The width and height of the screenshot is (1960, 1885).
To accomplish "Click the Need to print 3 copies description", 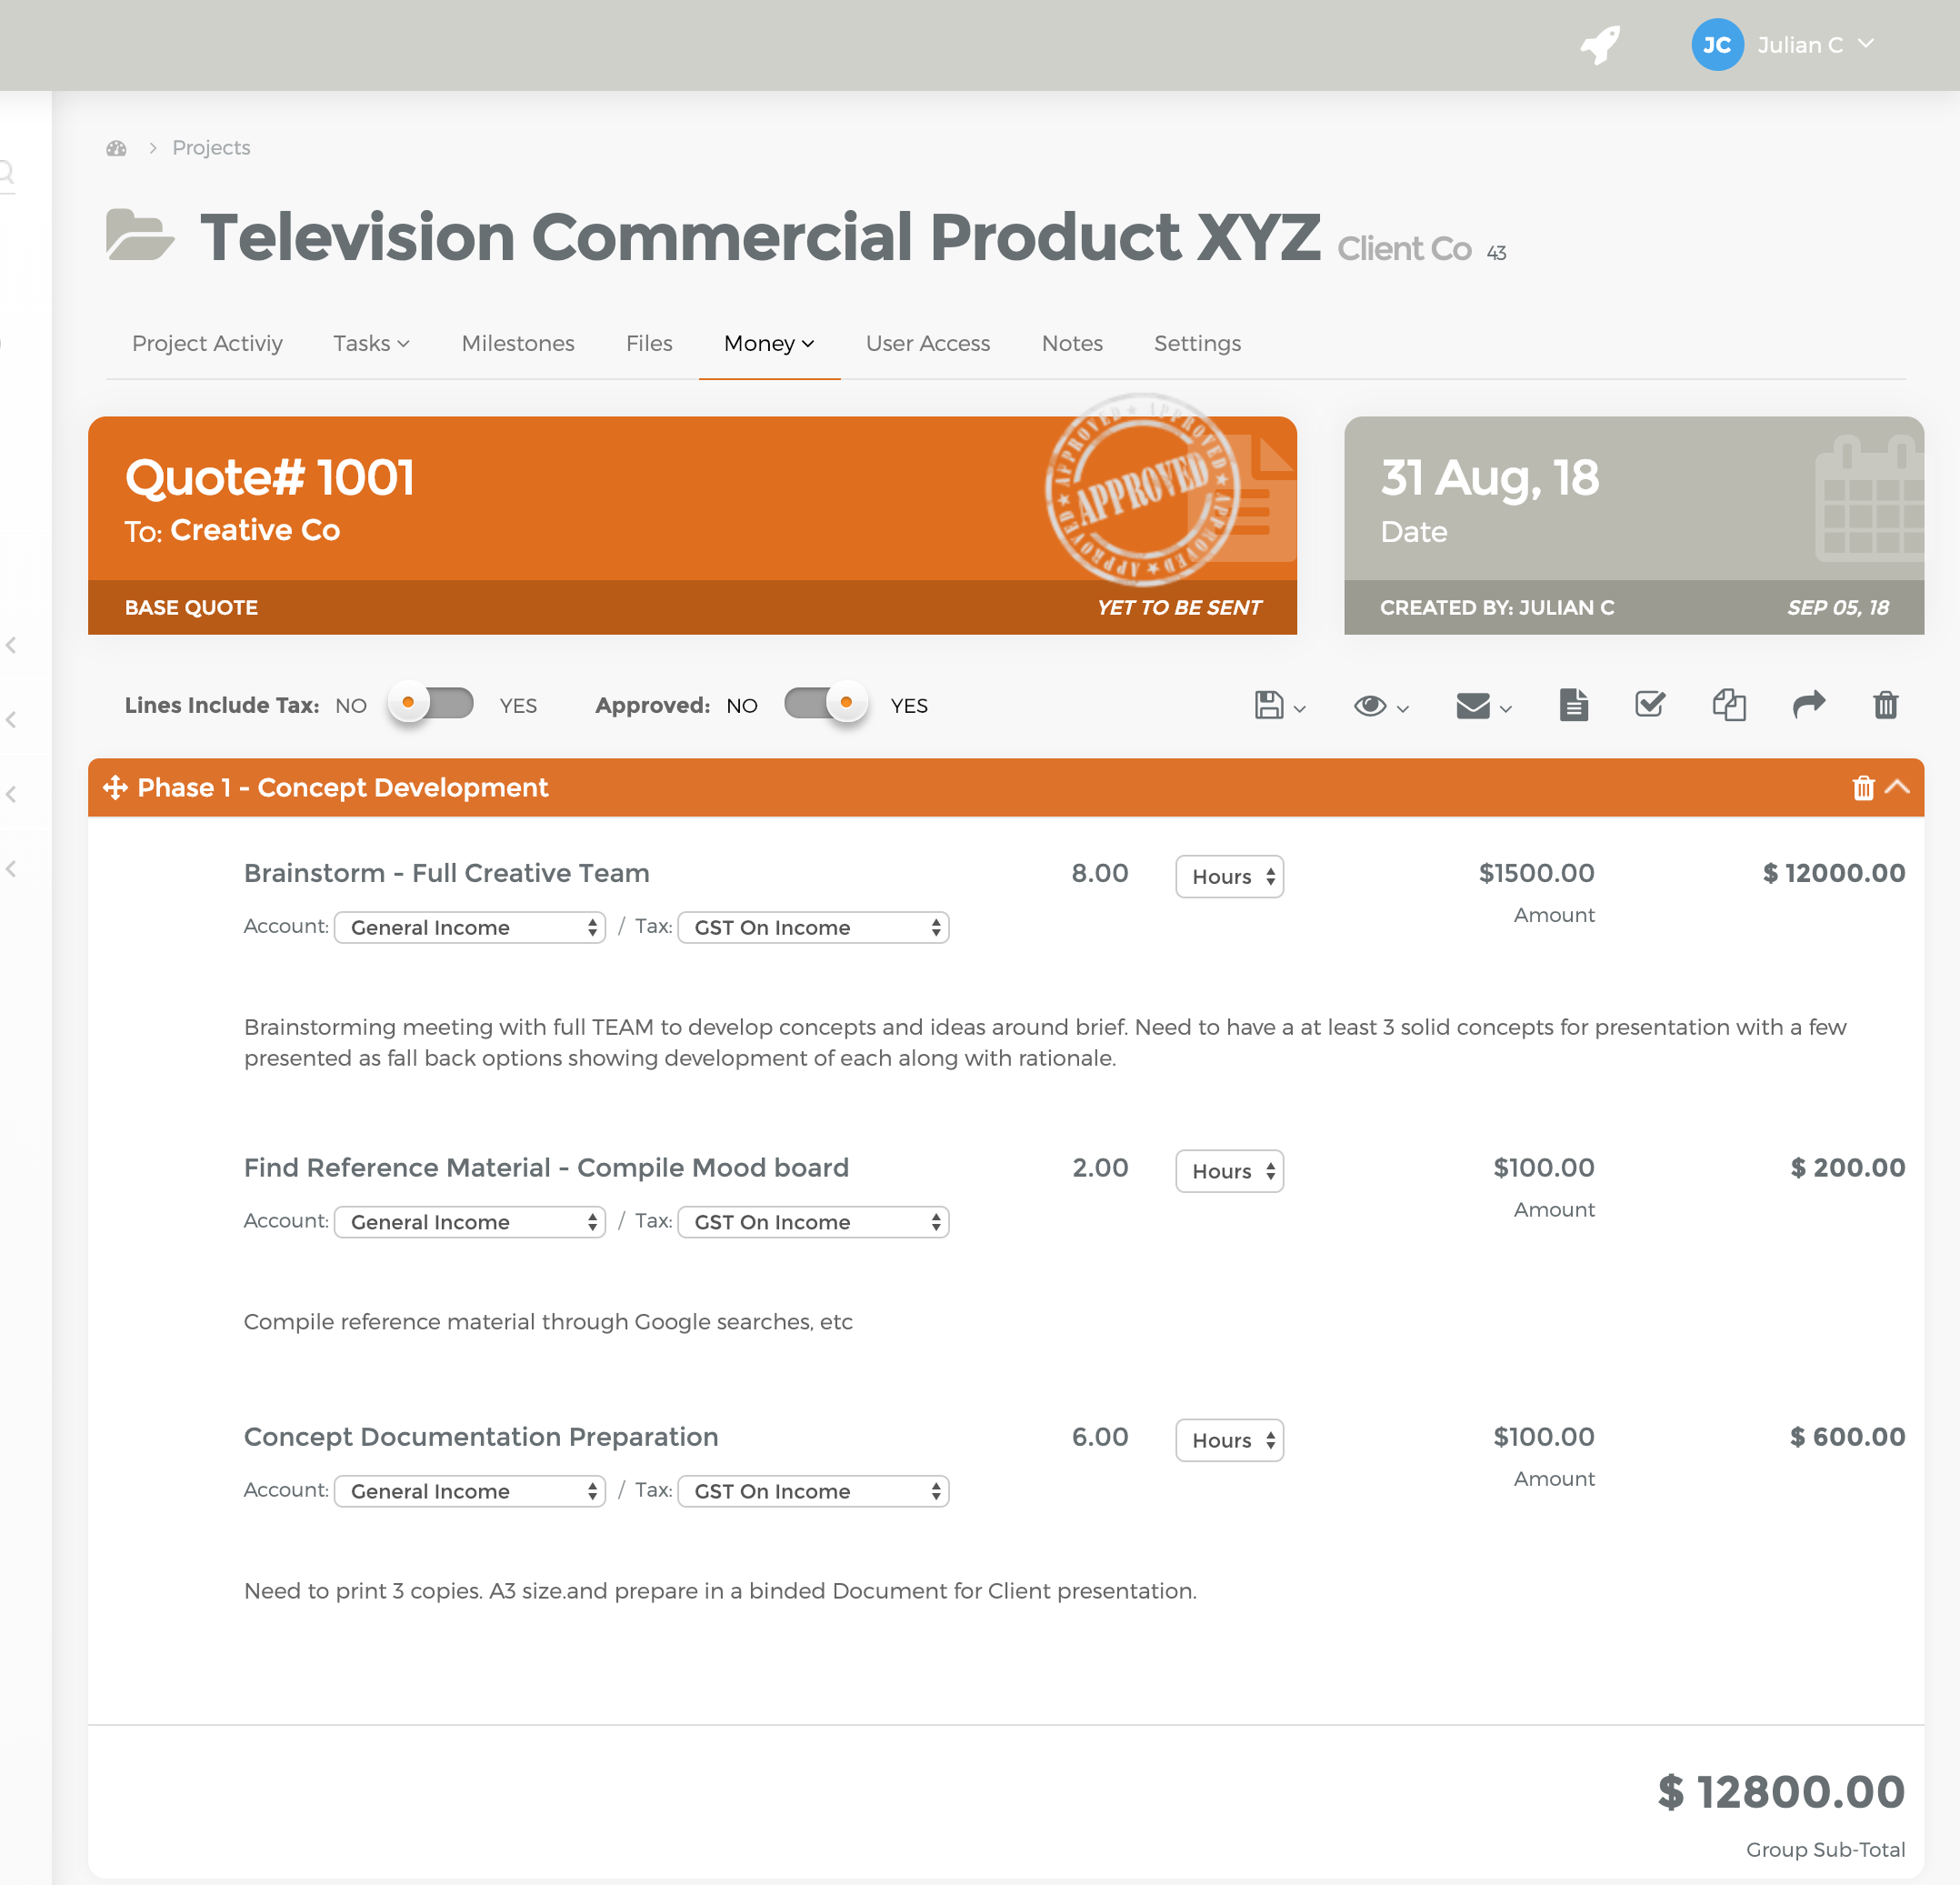I will pyautogui.click(x=720, y=1591).
